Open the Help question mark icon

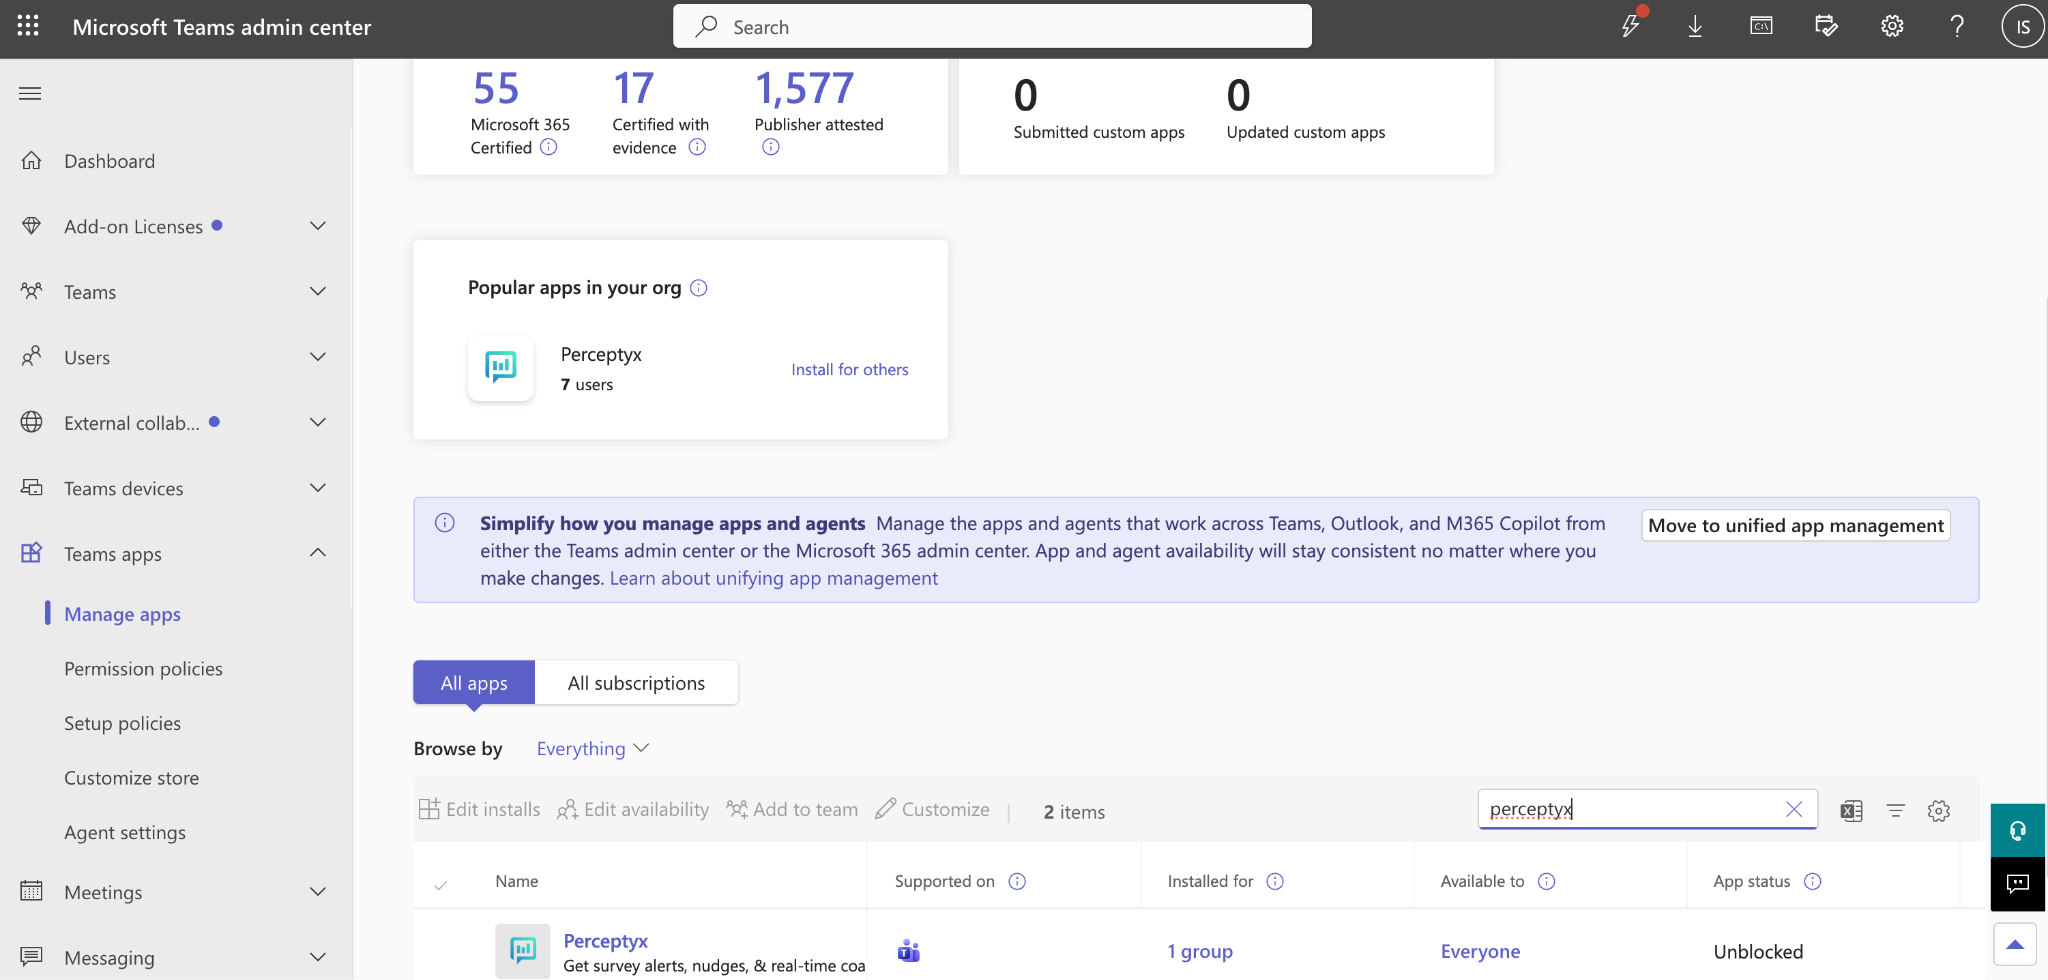tap(1957, 26)
